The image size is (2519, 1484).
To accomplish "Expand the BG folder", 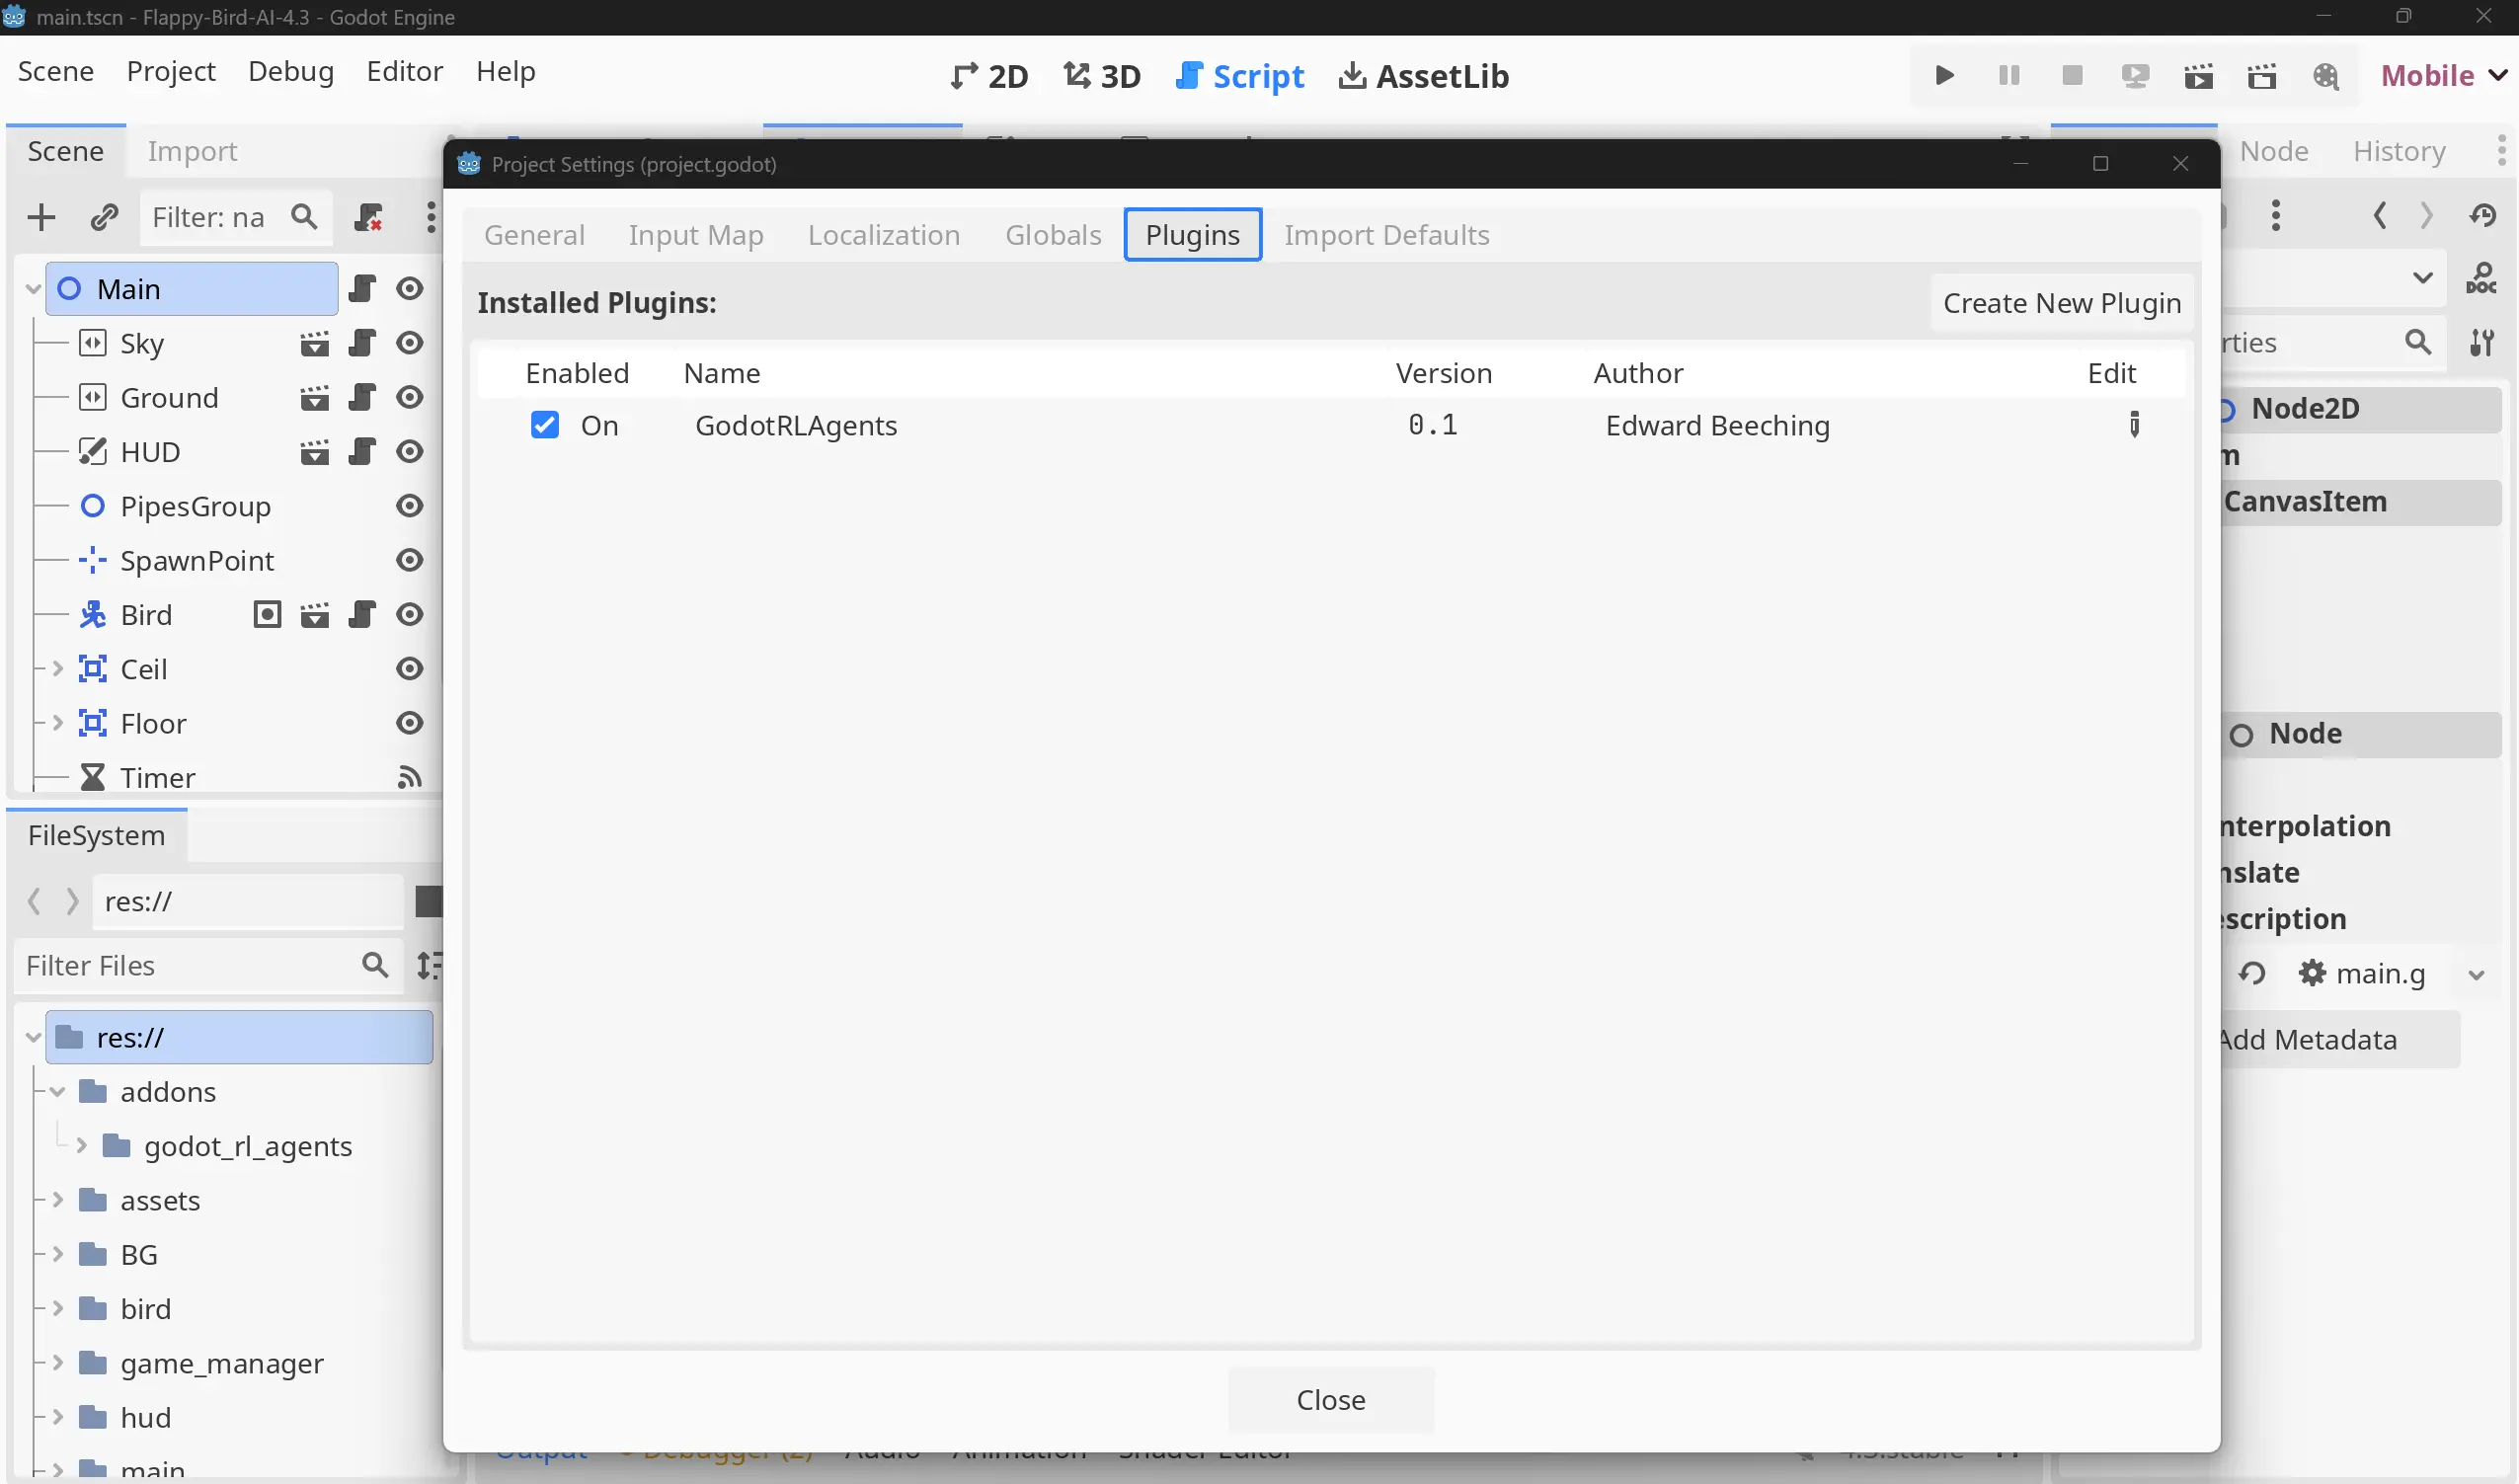I will 58,1255.
